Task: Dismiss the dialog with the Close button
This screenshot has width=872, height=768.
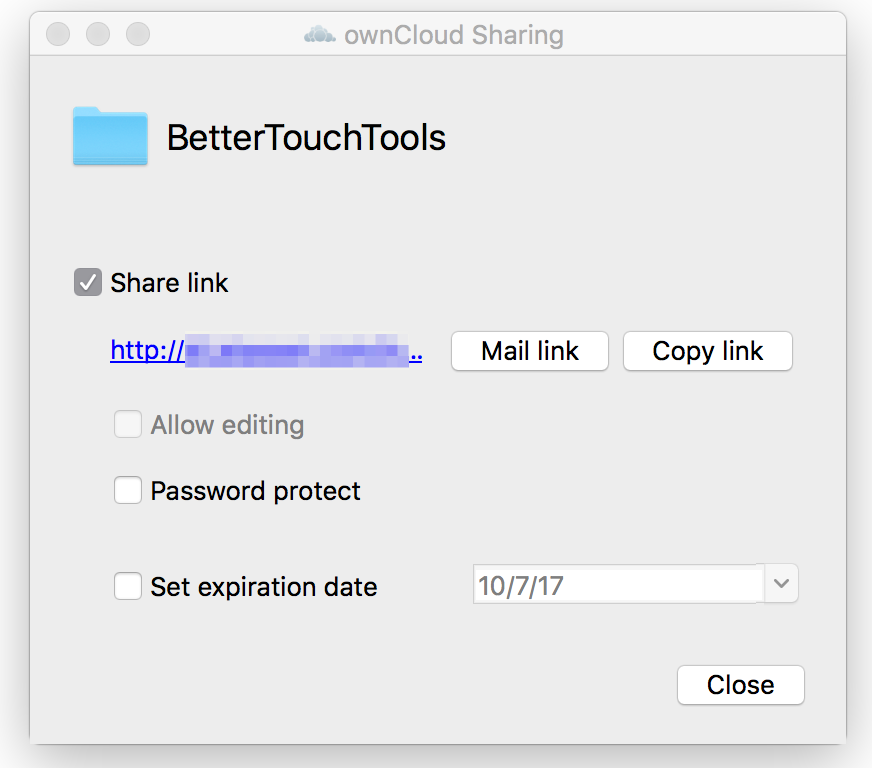Action: click(x=741, y=685)
